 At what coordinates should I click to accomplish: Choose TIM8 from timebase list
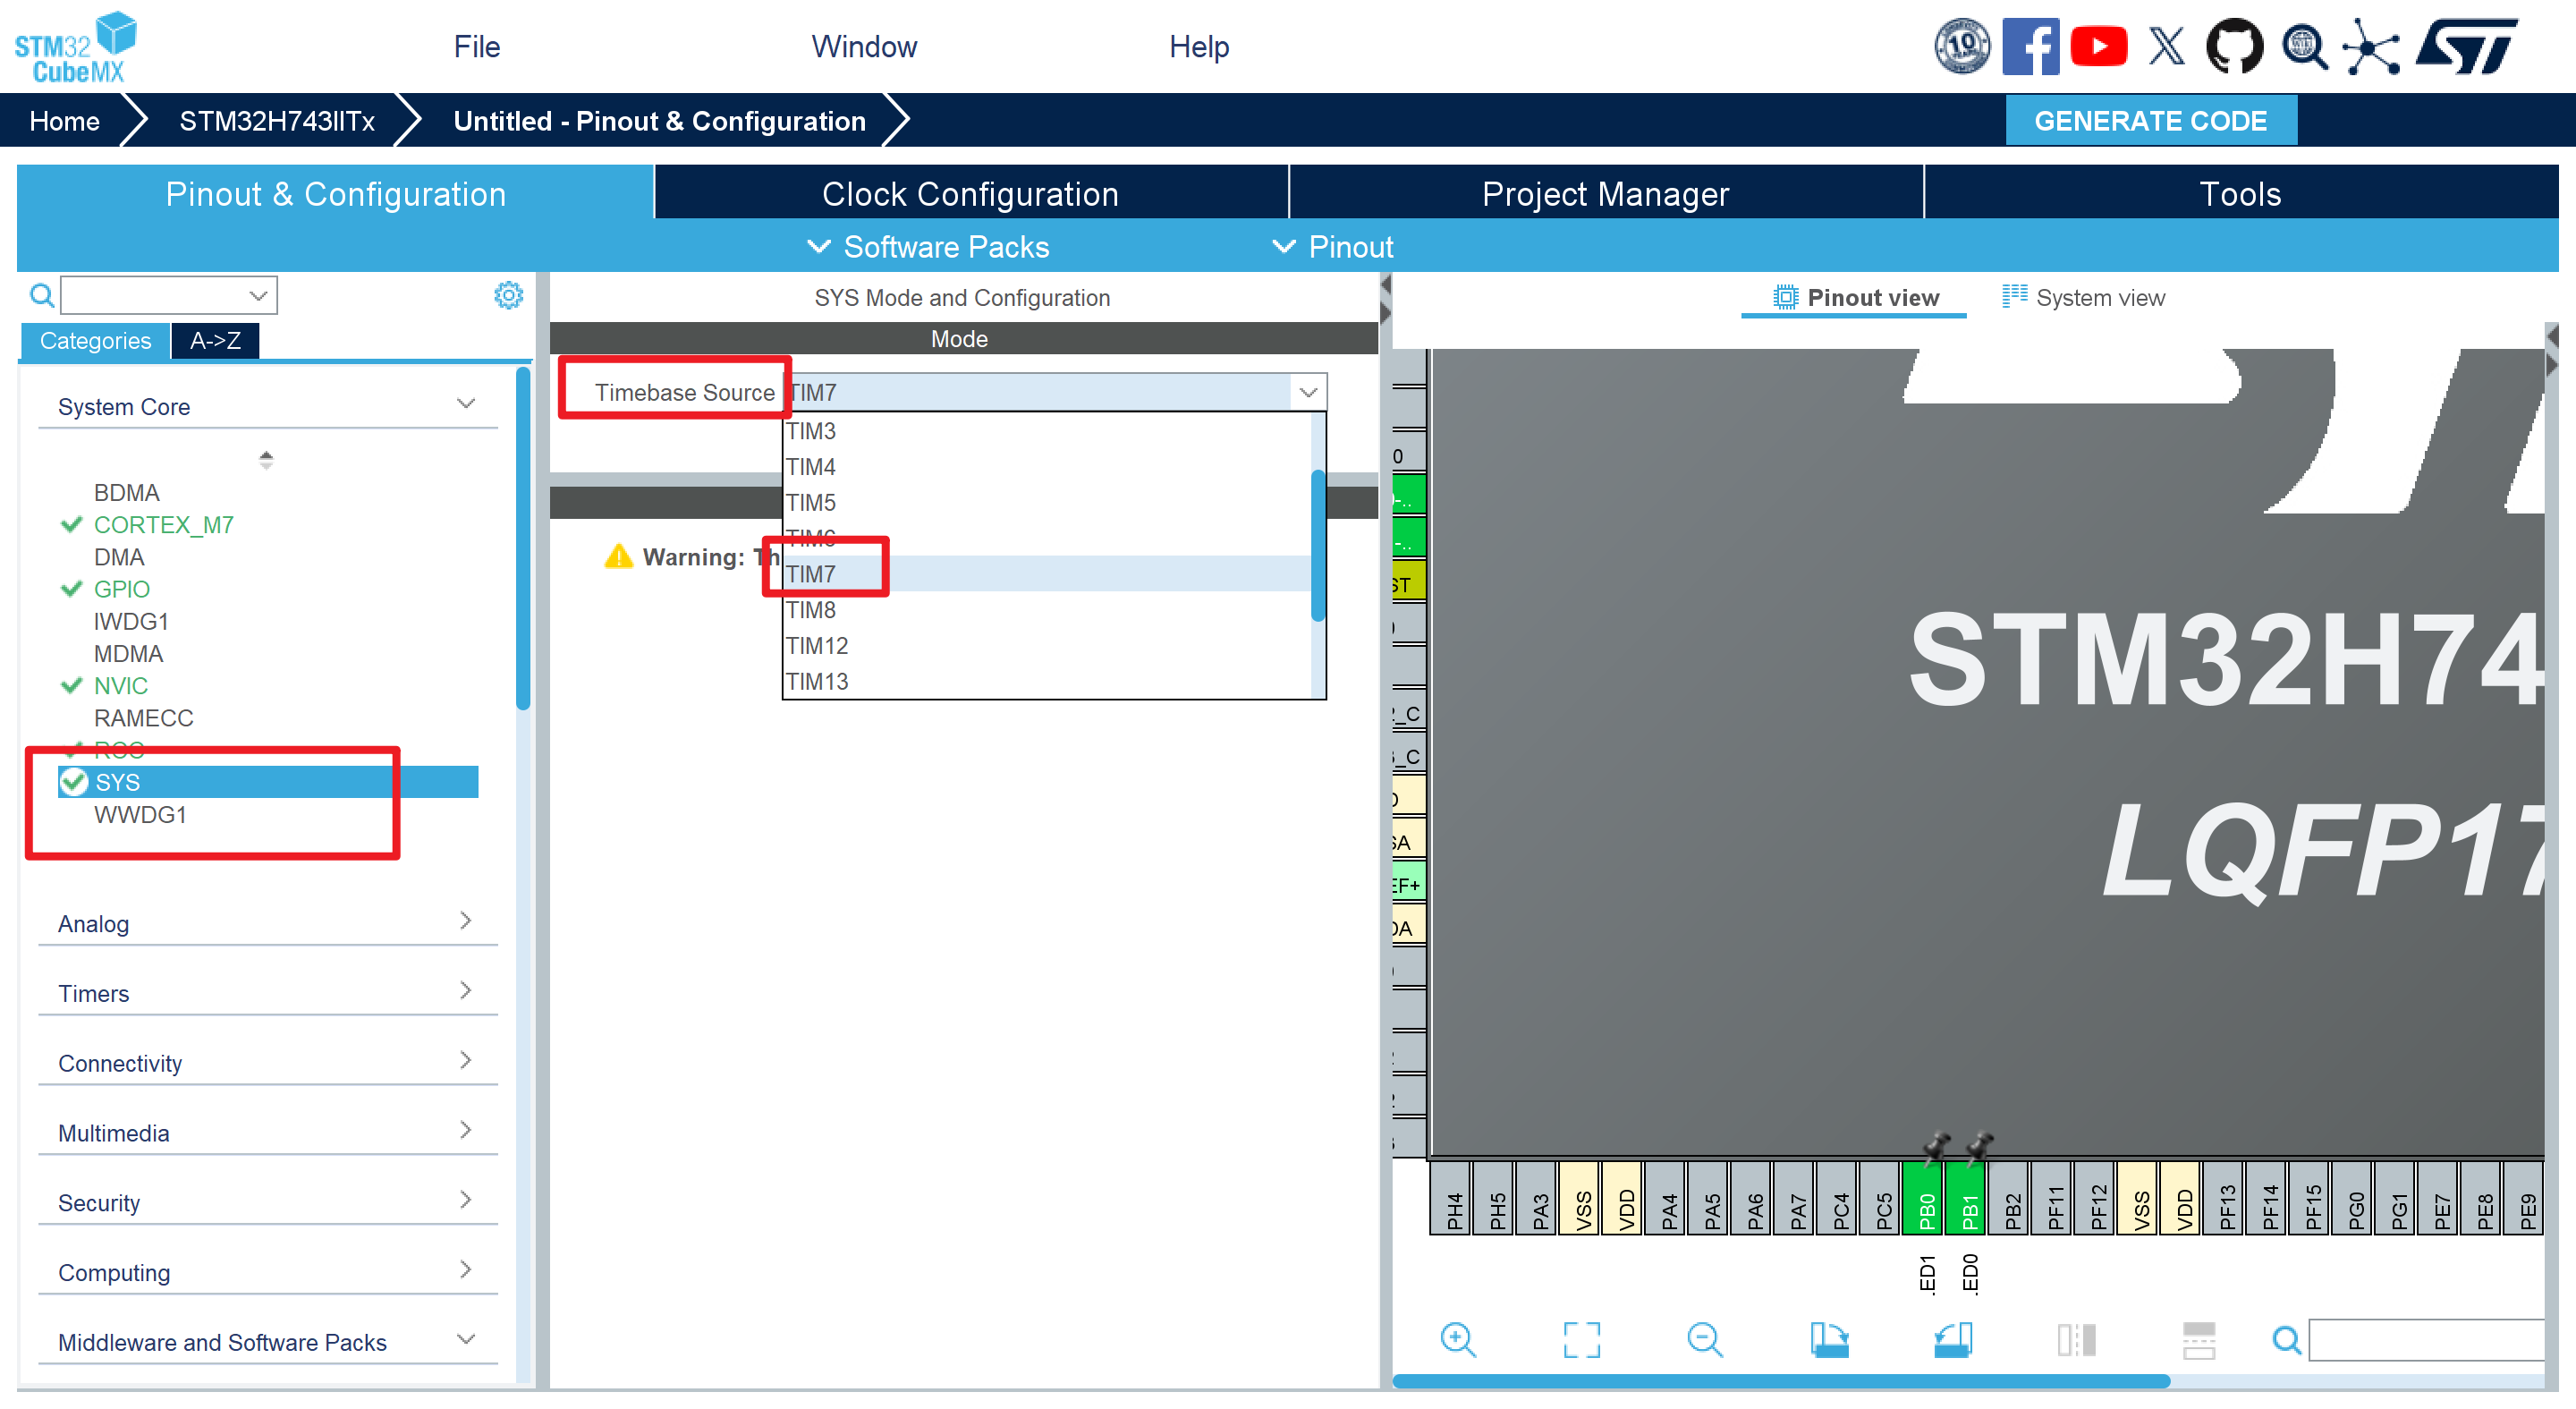pos(1047,610)
